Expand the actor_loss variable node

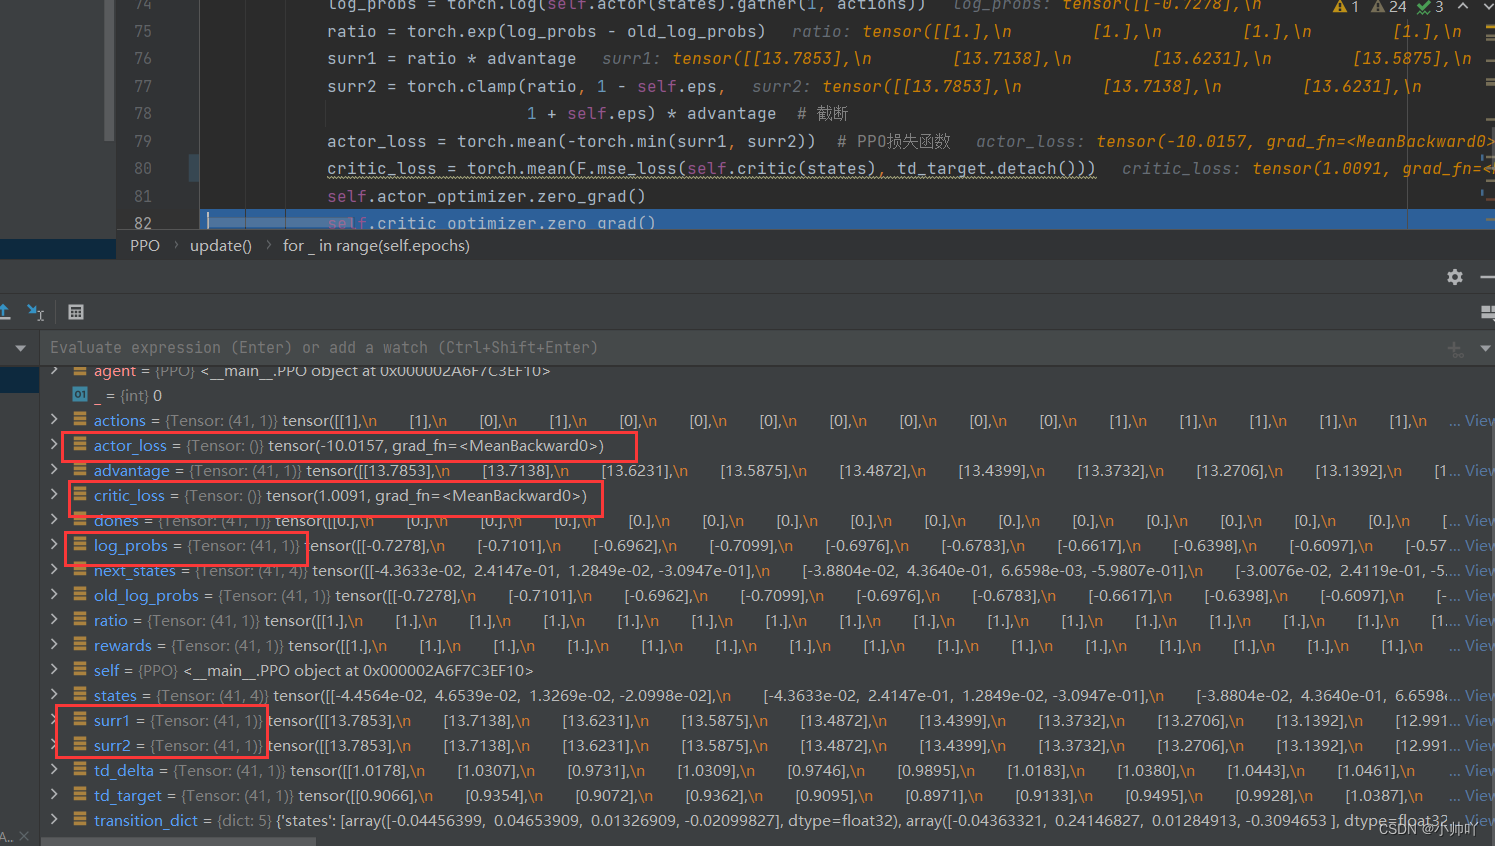point(54,445)
